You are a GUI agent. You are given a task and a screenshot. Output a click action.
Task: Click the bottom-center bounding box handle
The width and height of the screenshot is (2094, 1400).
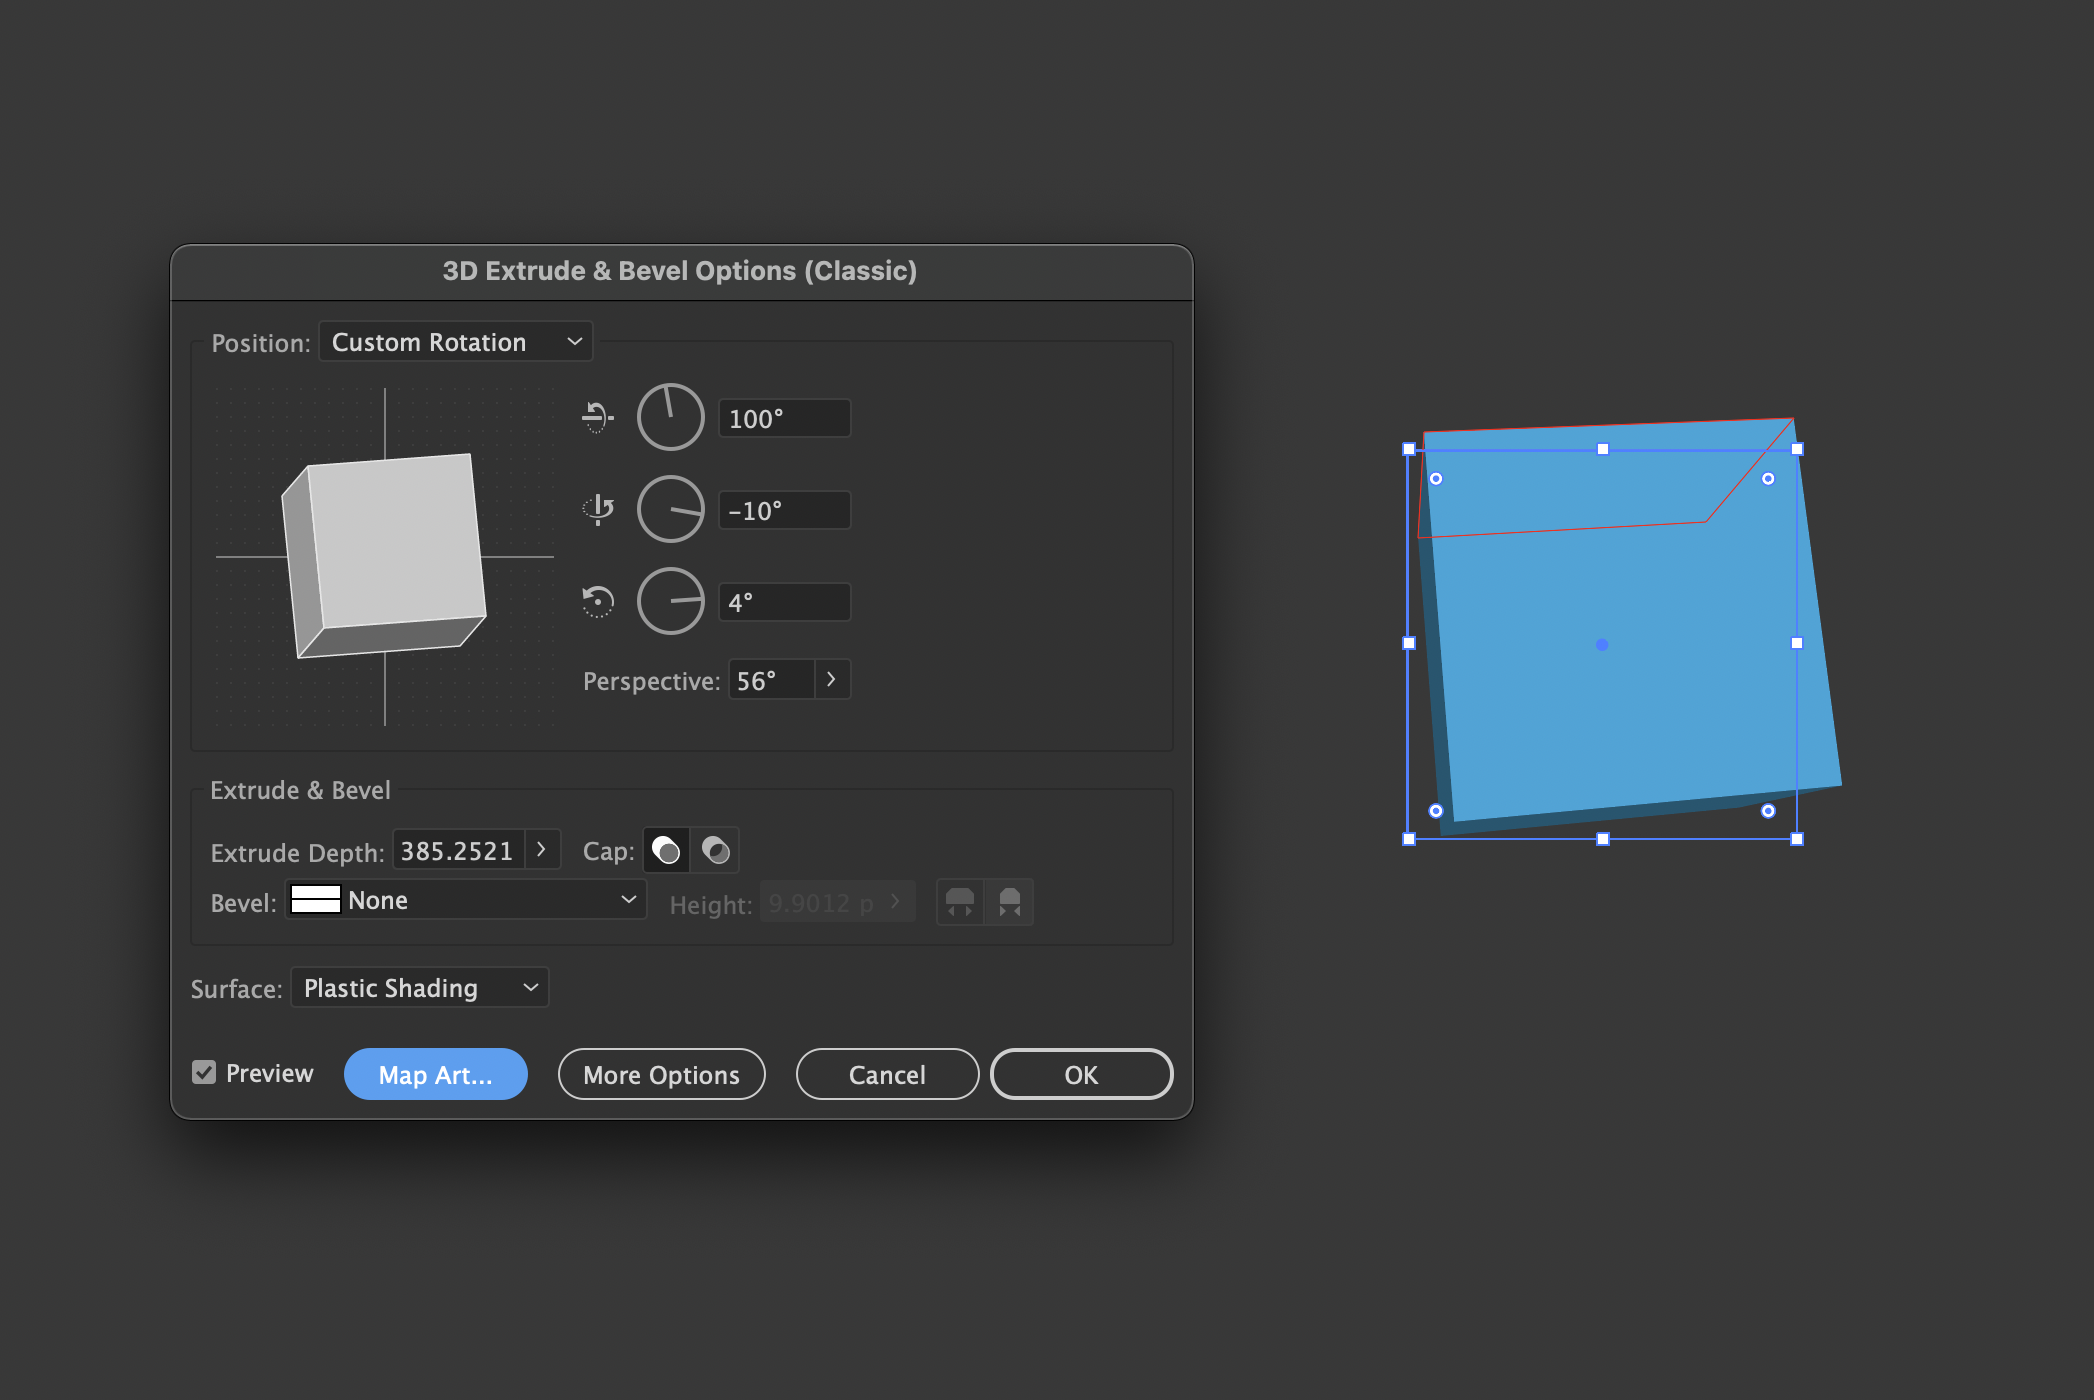pos(1603,839)
